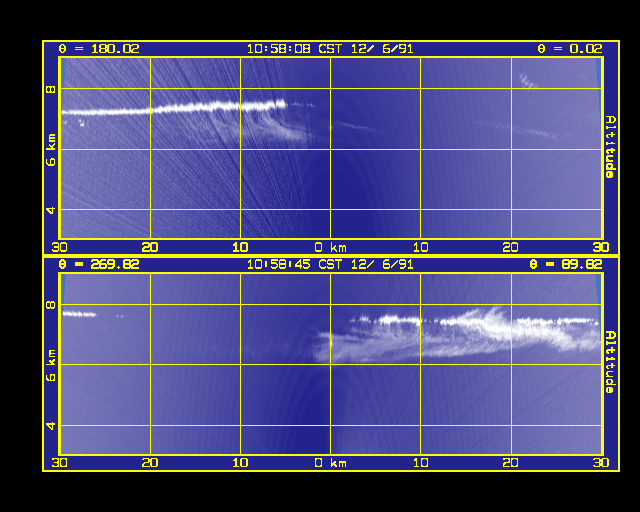Click the right-side 20 range label of lower panel
This screenshot has width=640, height=512.
[510, 463]
